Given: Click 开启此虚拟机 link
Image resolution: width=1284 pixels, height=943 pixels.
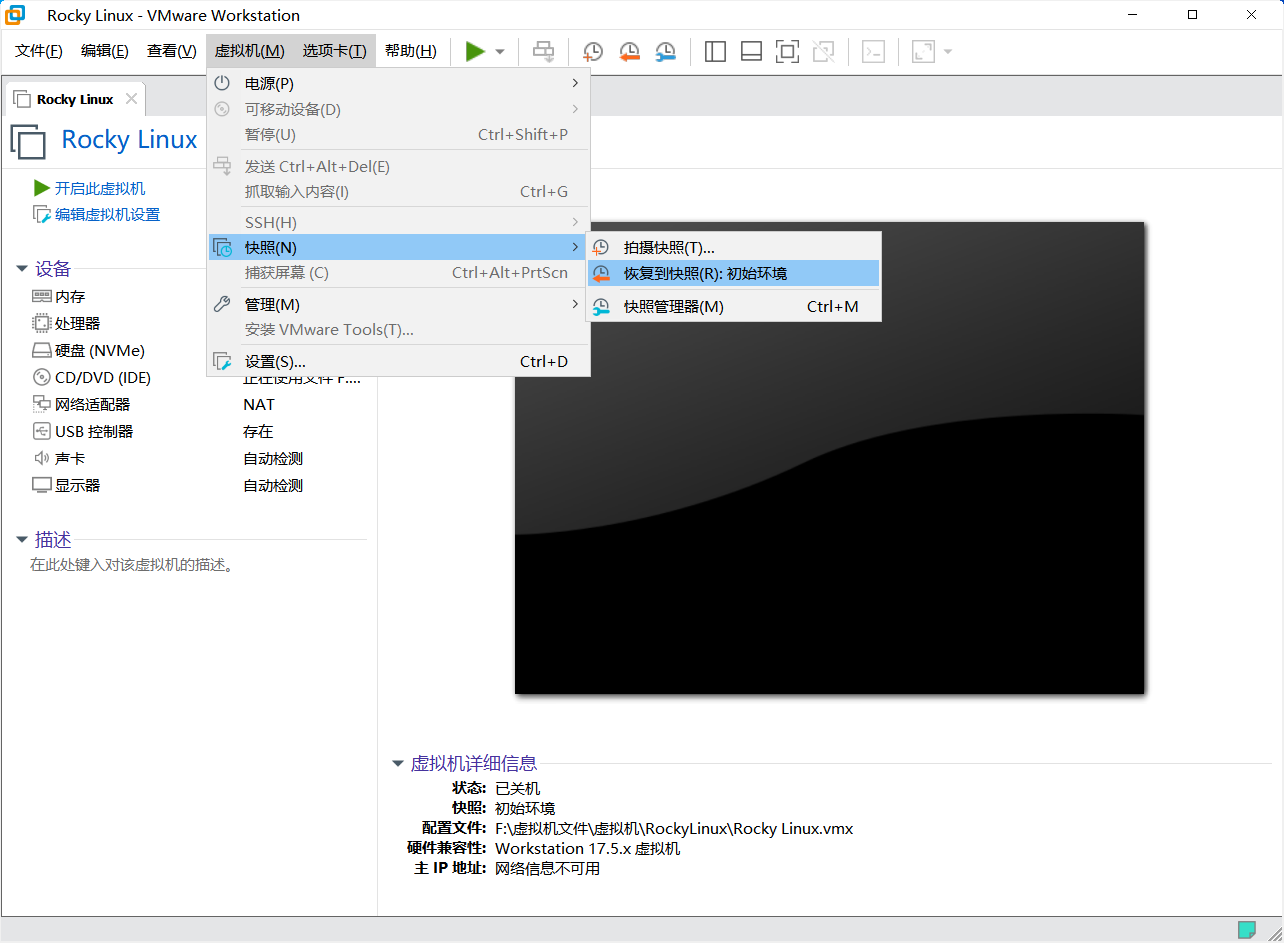Looking at the screenshot, I should point(99,188).
